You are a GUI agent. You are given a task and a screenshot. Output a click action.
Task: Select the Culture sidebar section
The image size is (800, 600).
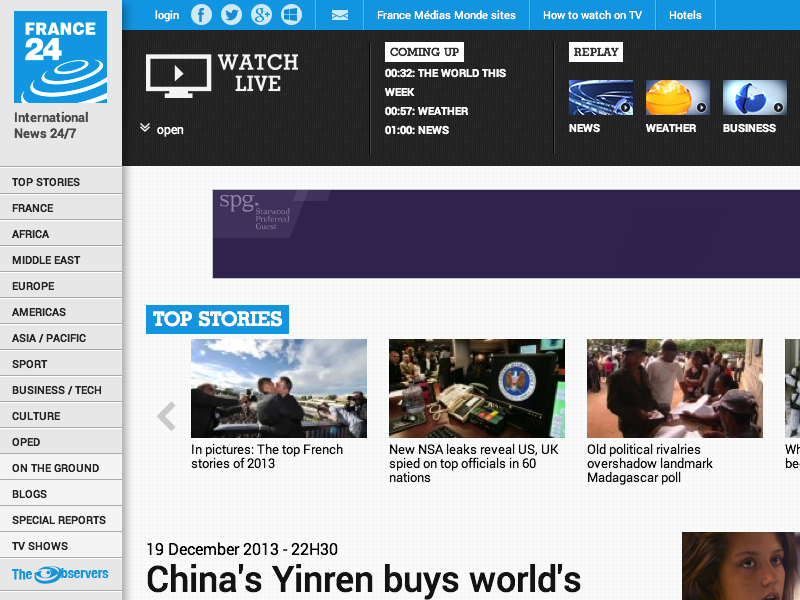[36, 416]
